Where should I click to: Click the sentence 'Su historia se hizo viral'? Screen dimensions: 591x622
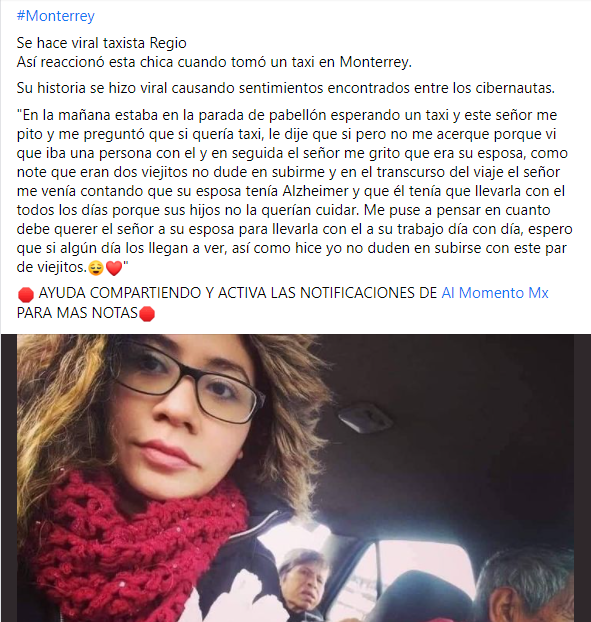pyautogui.click(x=92, y=88)
